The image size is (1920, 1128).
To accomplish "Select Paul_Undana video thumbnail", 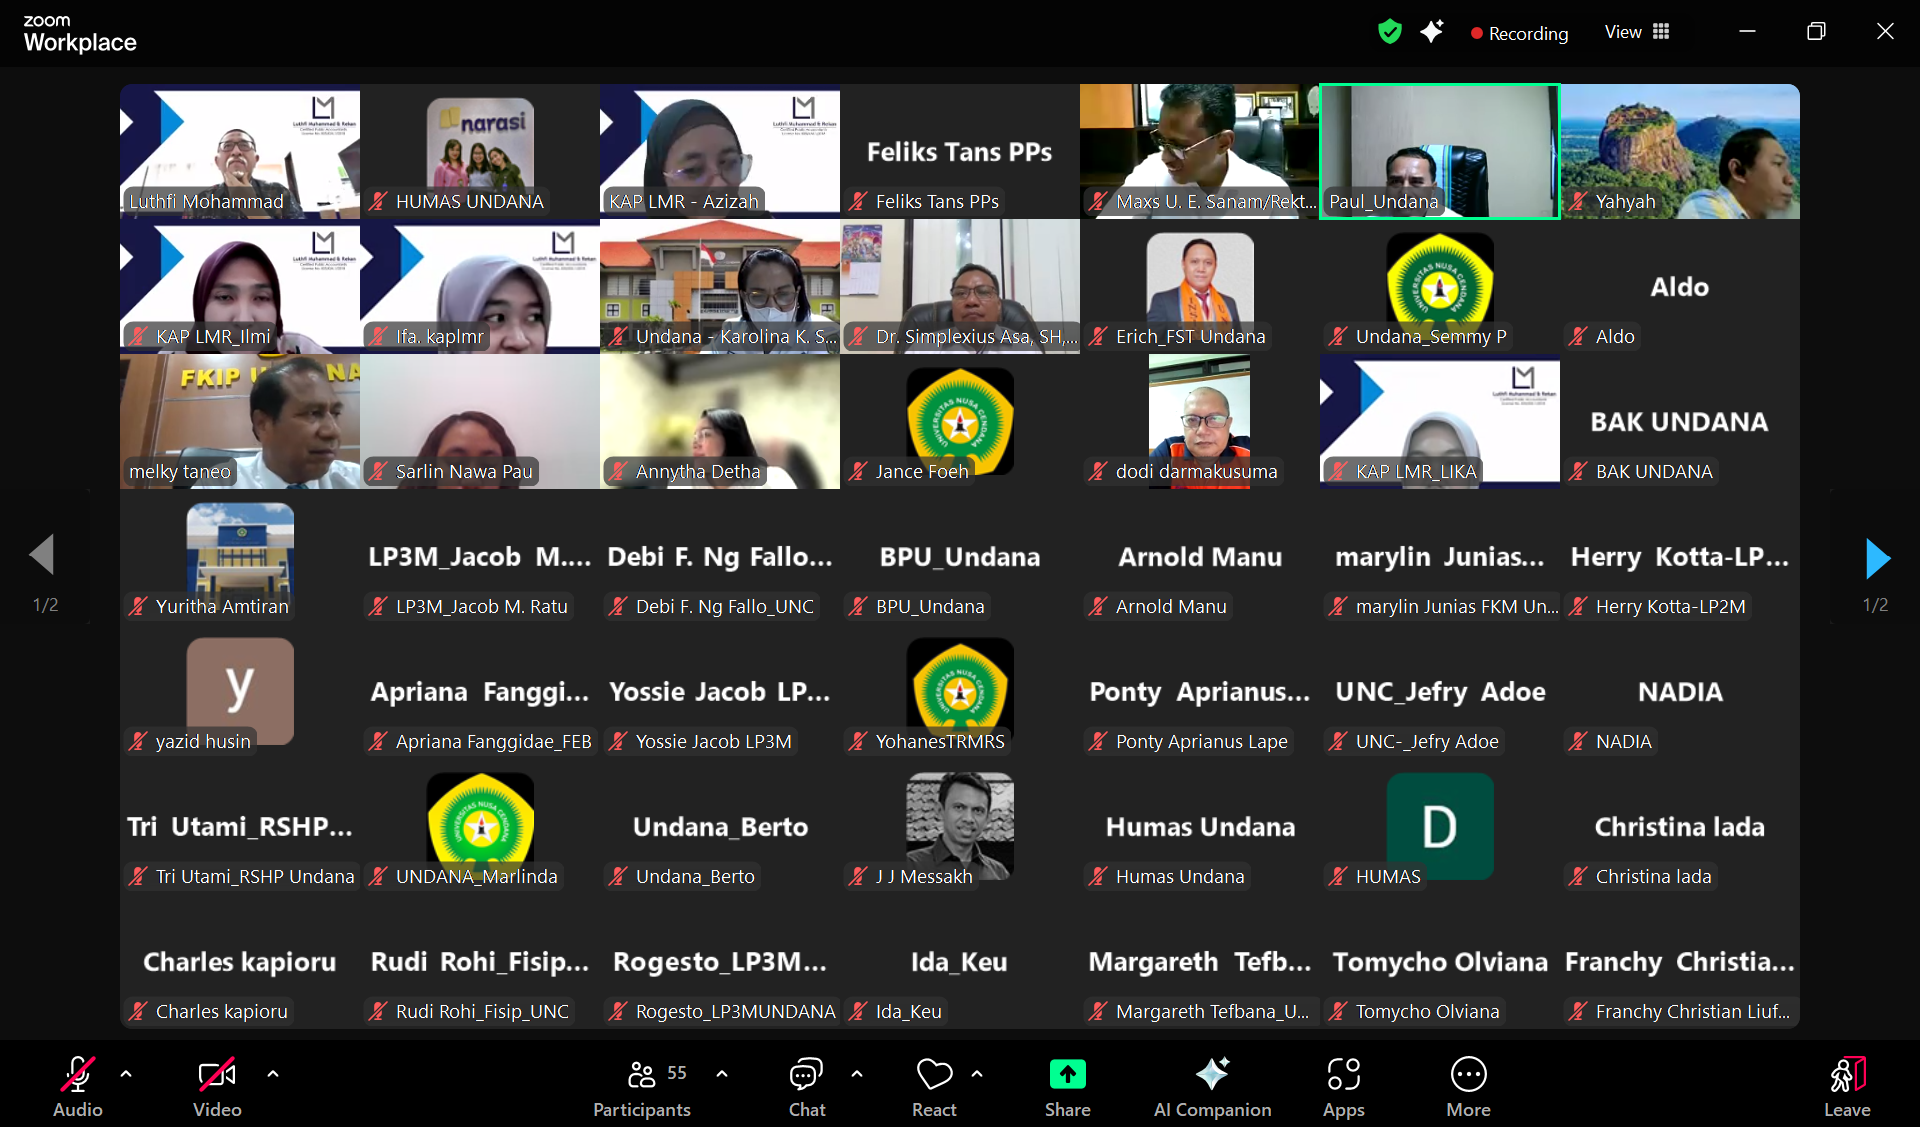I will point(1439,150).
